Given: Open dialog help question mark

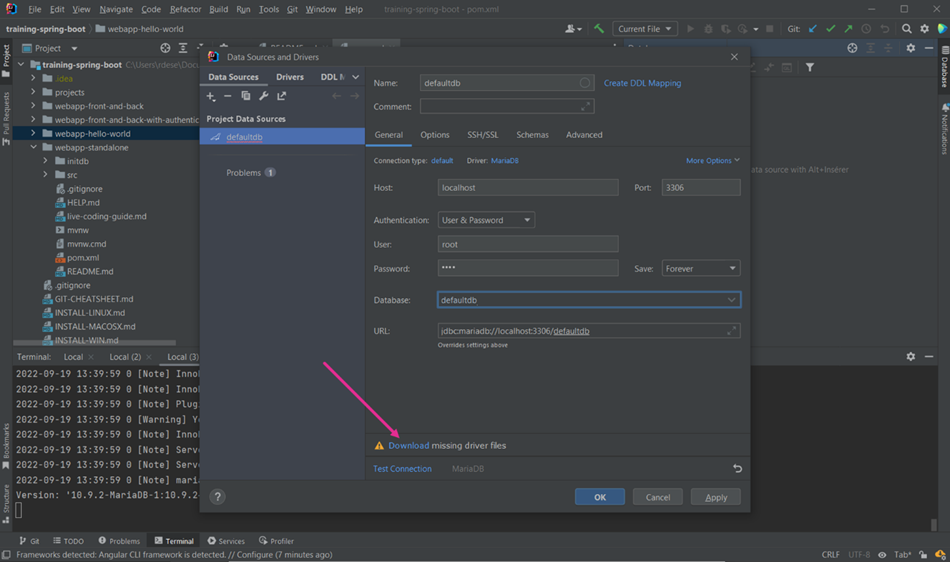Looking at the screenshot, I should [218, 497].
